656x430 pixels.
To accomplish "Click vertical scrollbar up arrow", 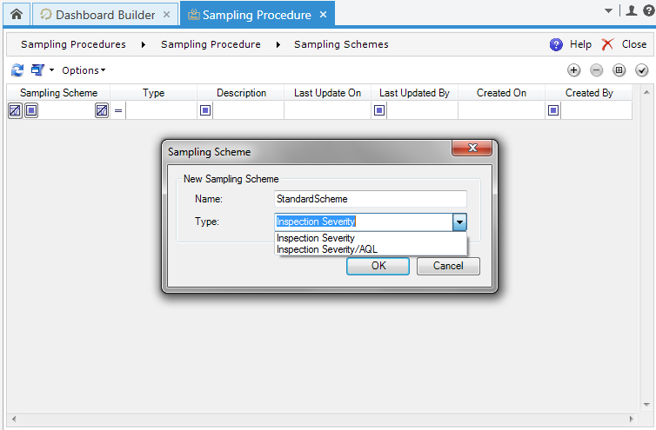I will pyautogui.click(x=646, y=92).
